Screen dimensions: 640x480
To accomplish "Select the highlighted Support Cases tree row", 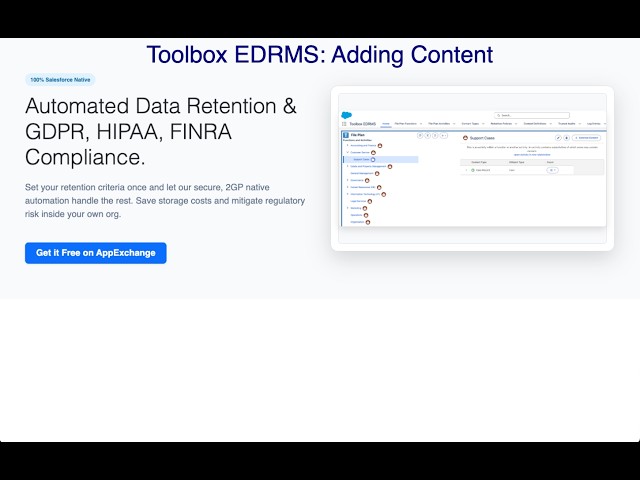I will tap(380, 160).
